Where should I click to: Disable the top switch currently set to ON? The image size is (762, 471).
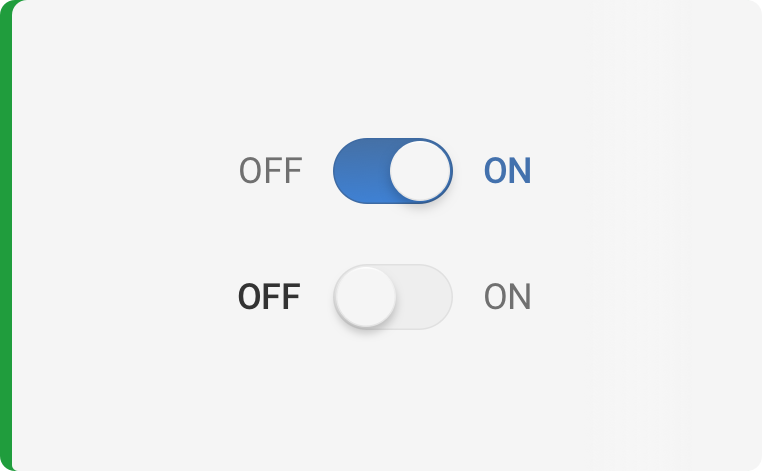click(x=392, y=171)
